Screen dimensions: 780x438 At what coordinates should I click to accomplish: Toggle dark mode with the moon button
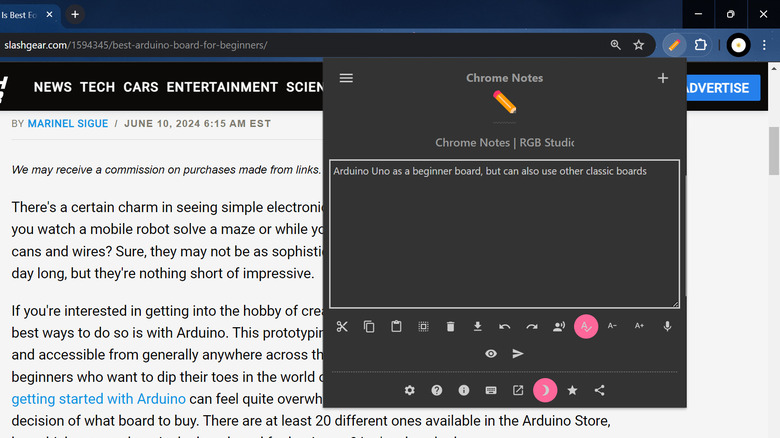[545, 390]
